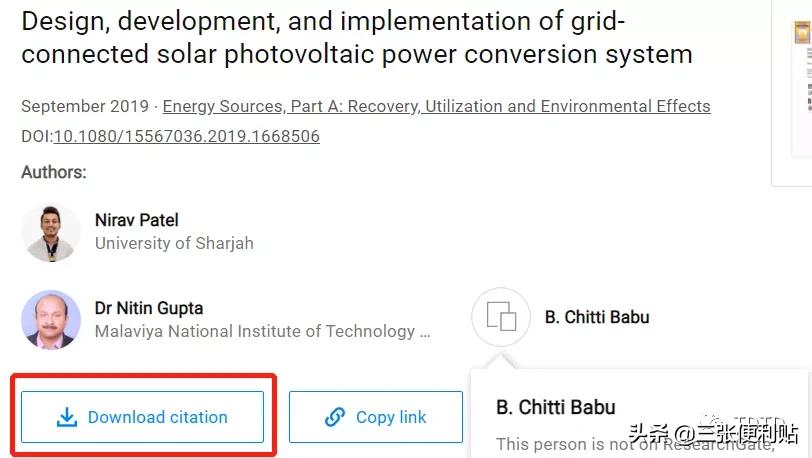Open author name Nirav Patel
This screenshot has height=458, width=812.
tap(136, 220)
